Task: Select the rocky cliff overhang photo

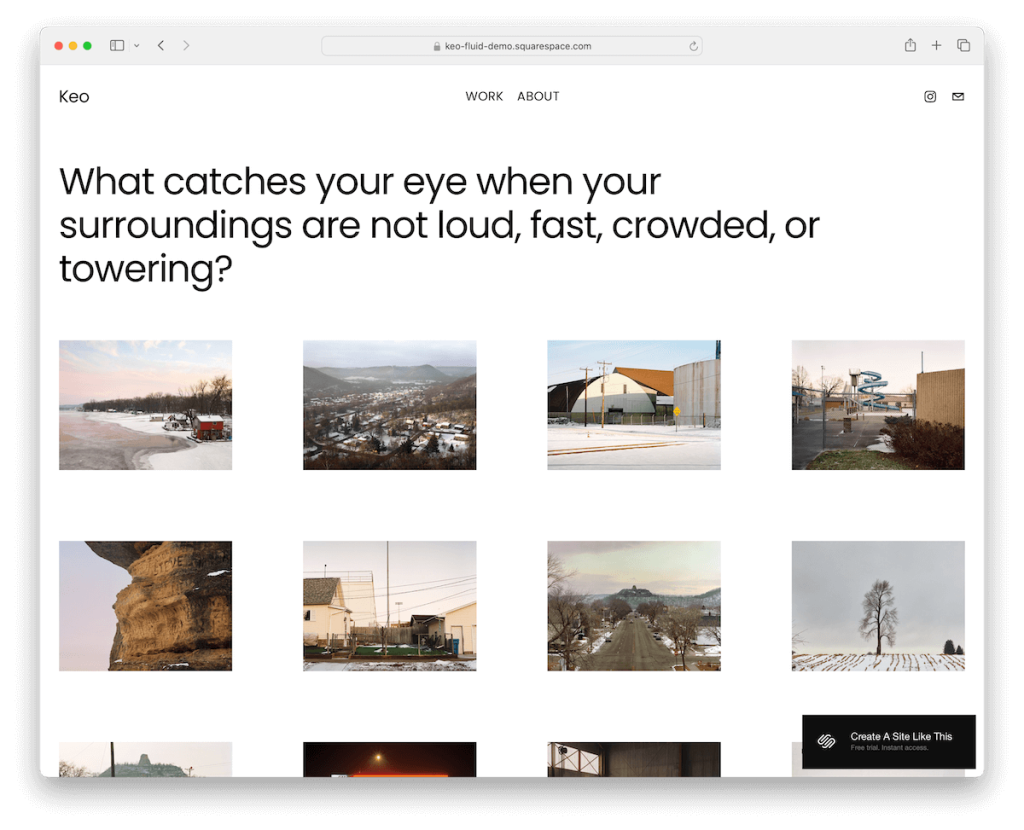Action: [145, 606]
